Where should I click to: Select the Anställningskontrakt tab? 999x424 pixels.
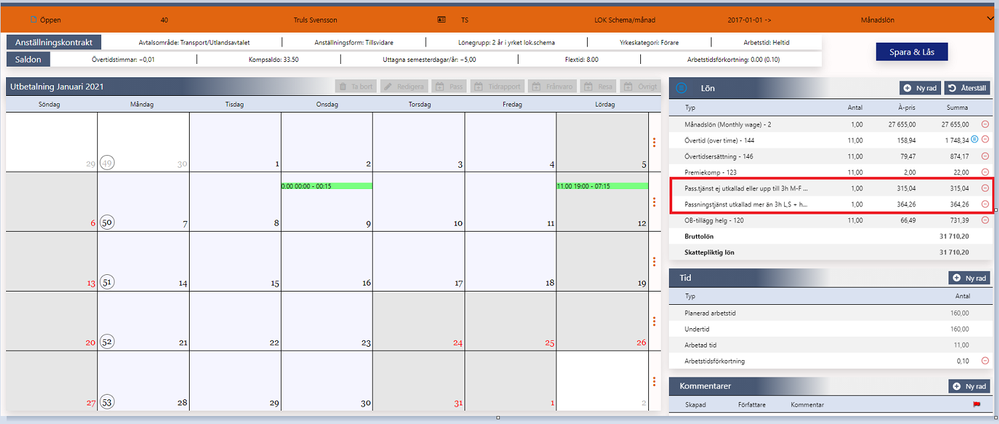click(54, 43)
